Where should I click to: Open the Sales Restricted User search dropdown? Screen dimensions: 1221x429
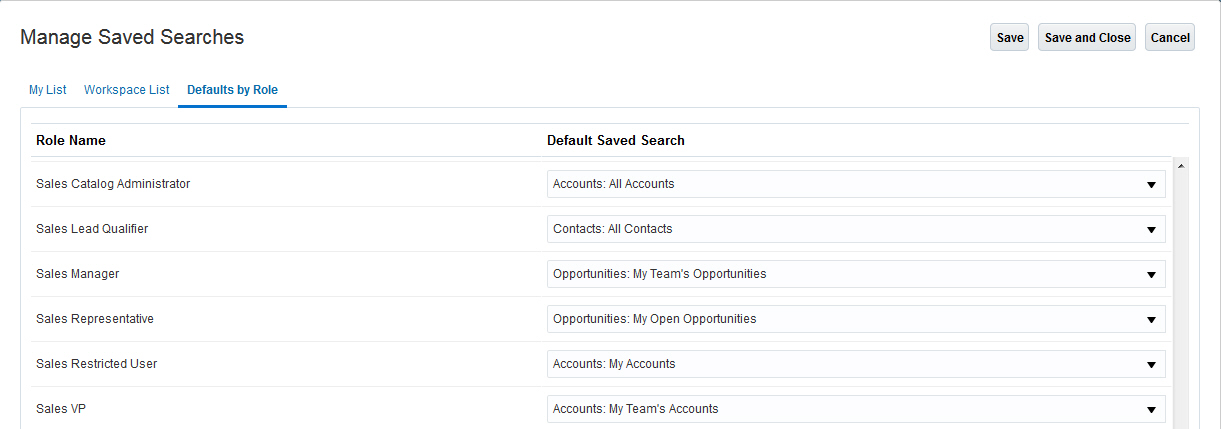click(x=856, y=364)
